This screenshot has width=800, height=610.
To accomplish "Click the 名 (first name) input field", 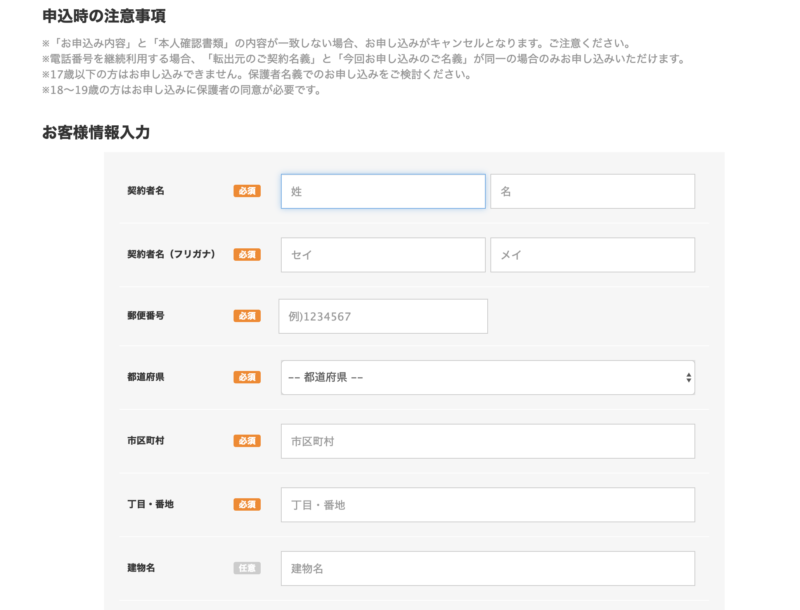I will pos(592,191).
